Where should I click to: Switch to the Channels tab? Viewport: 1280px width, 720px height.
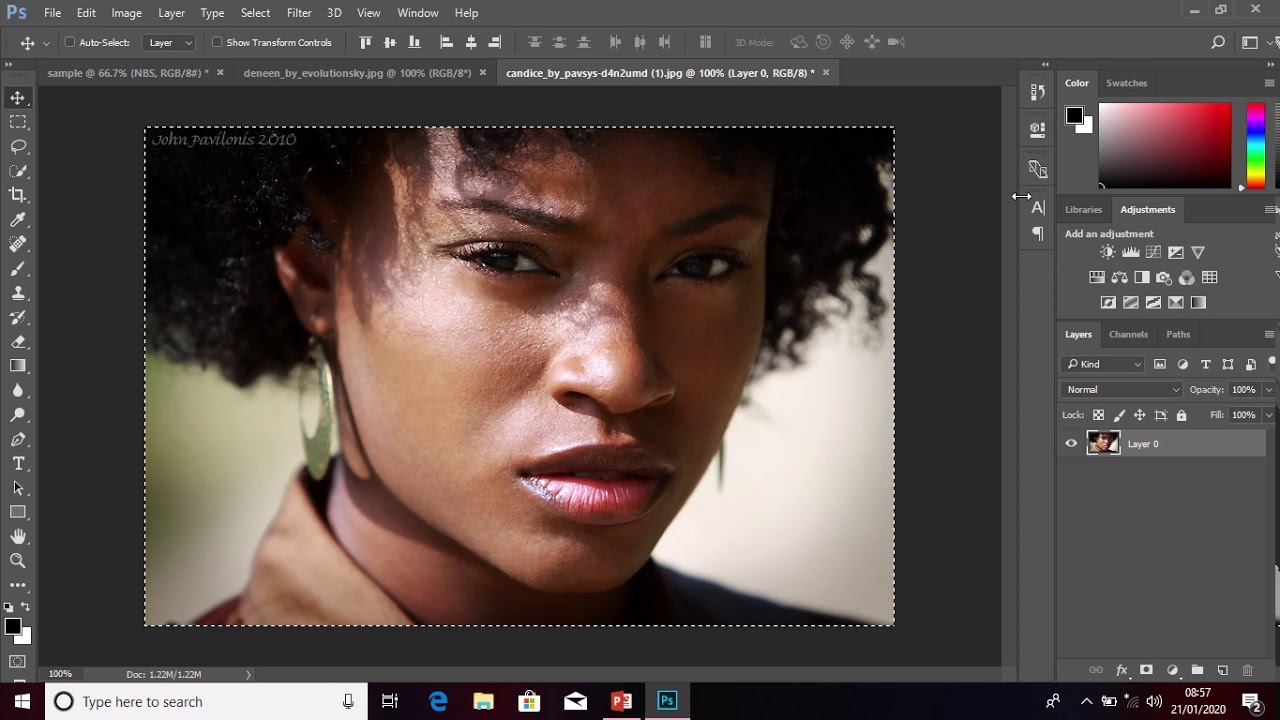(1128, 334)
